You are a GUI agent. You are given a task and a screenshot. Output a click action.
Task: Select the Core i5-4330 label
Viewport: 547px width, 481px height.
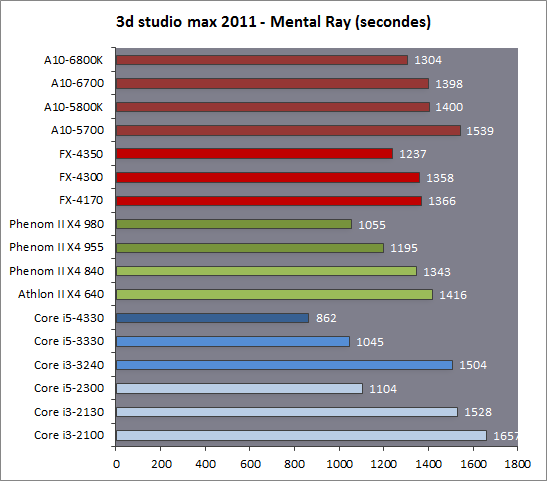pos(69,318)
